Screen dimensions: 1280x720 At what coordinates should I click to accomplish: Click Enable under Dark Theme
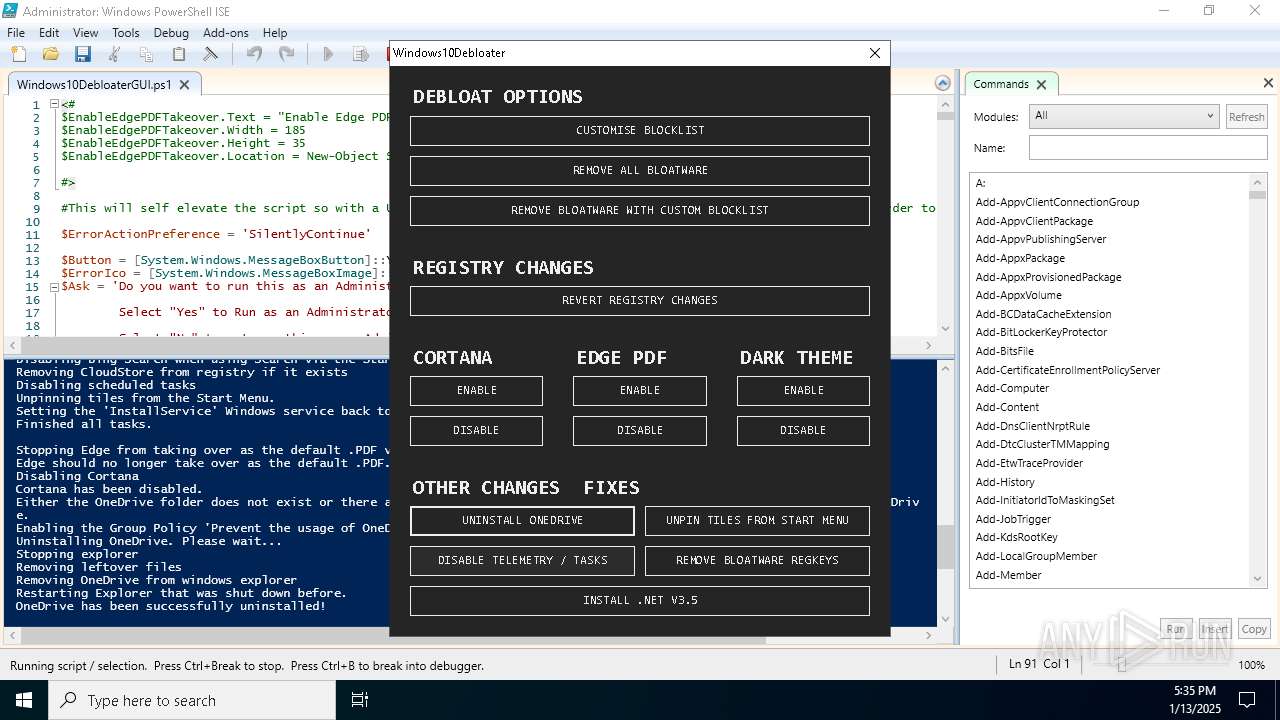(x=803, y=391)
